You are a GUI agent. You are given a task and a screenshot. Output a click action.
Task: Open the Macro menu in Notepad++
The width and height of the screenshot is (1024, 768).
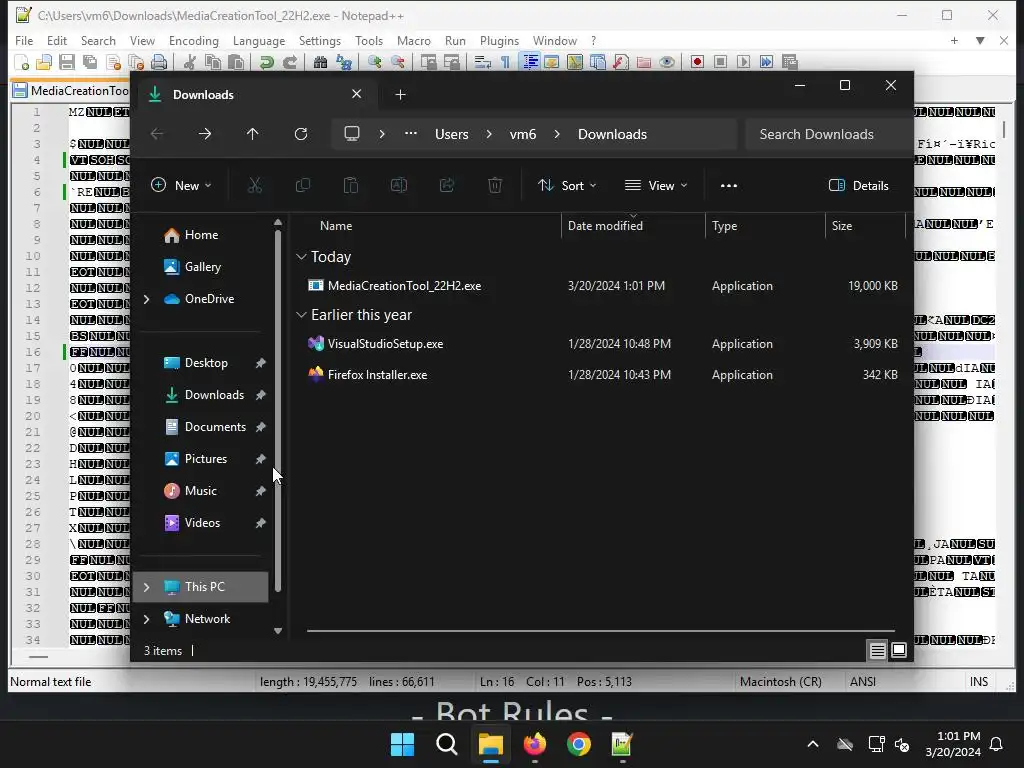[413, 40]
